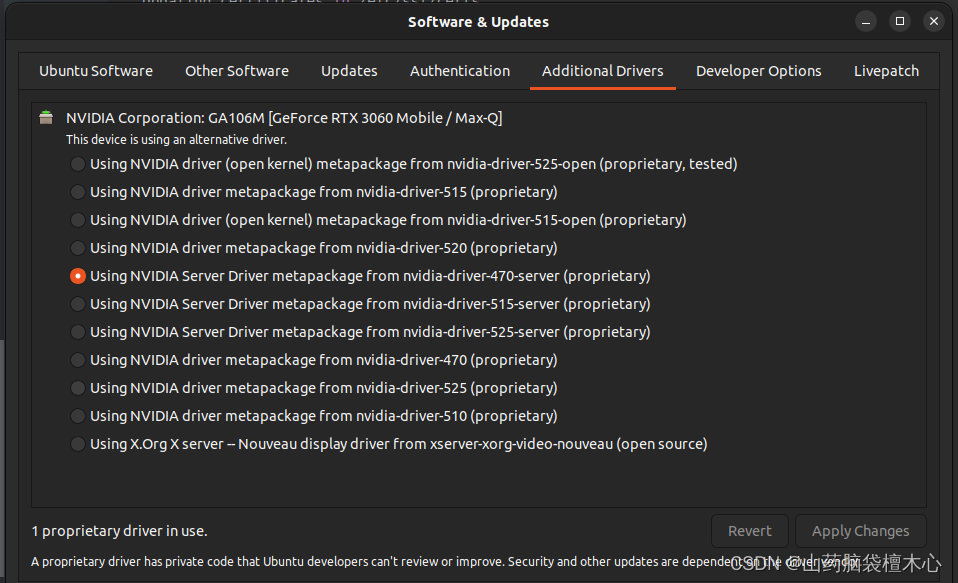Minimize the Software & Updates window
958x583 pixels.
tap(866, 21)
